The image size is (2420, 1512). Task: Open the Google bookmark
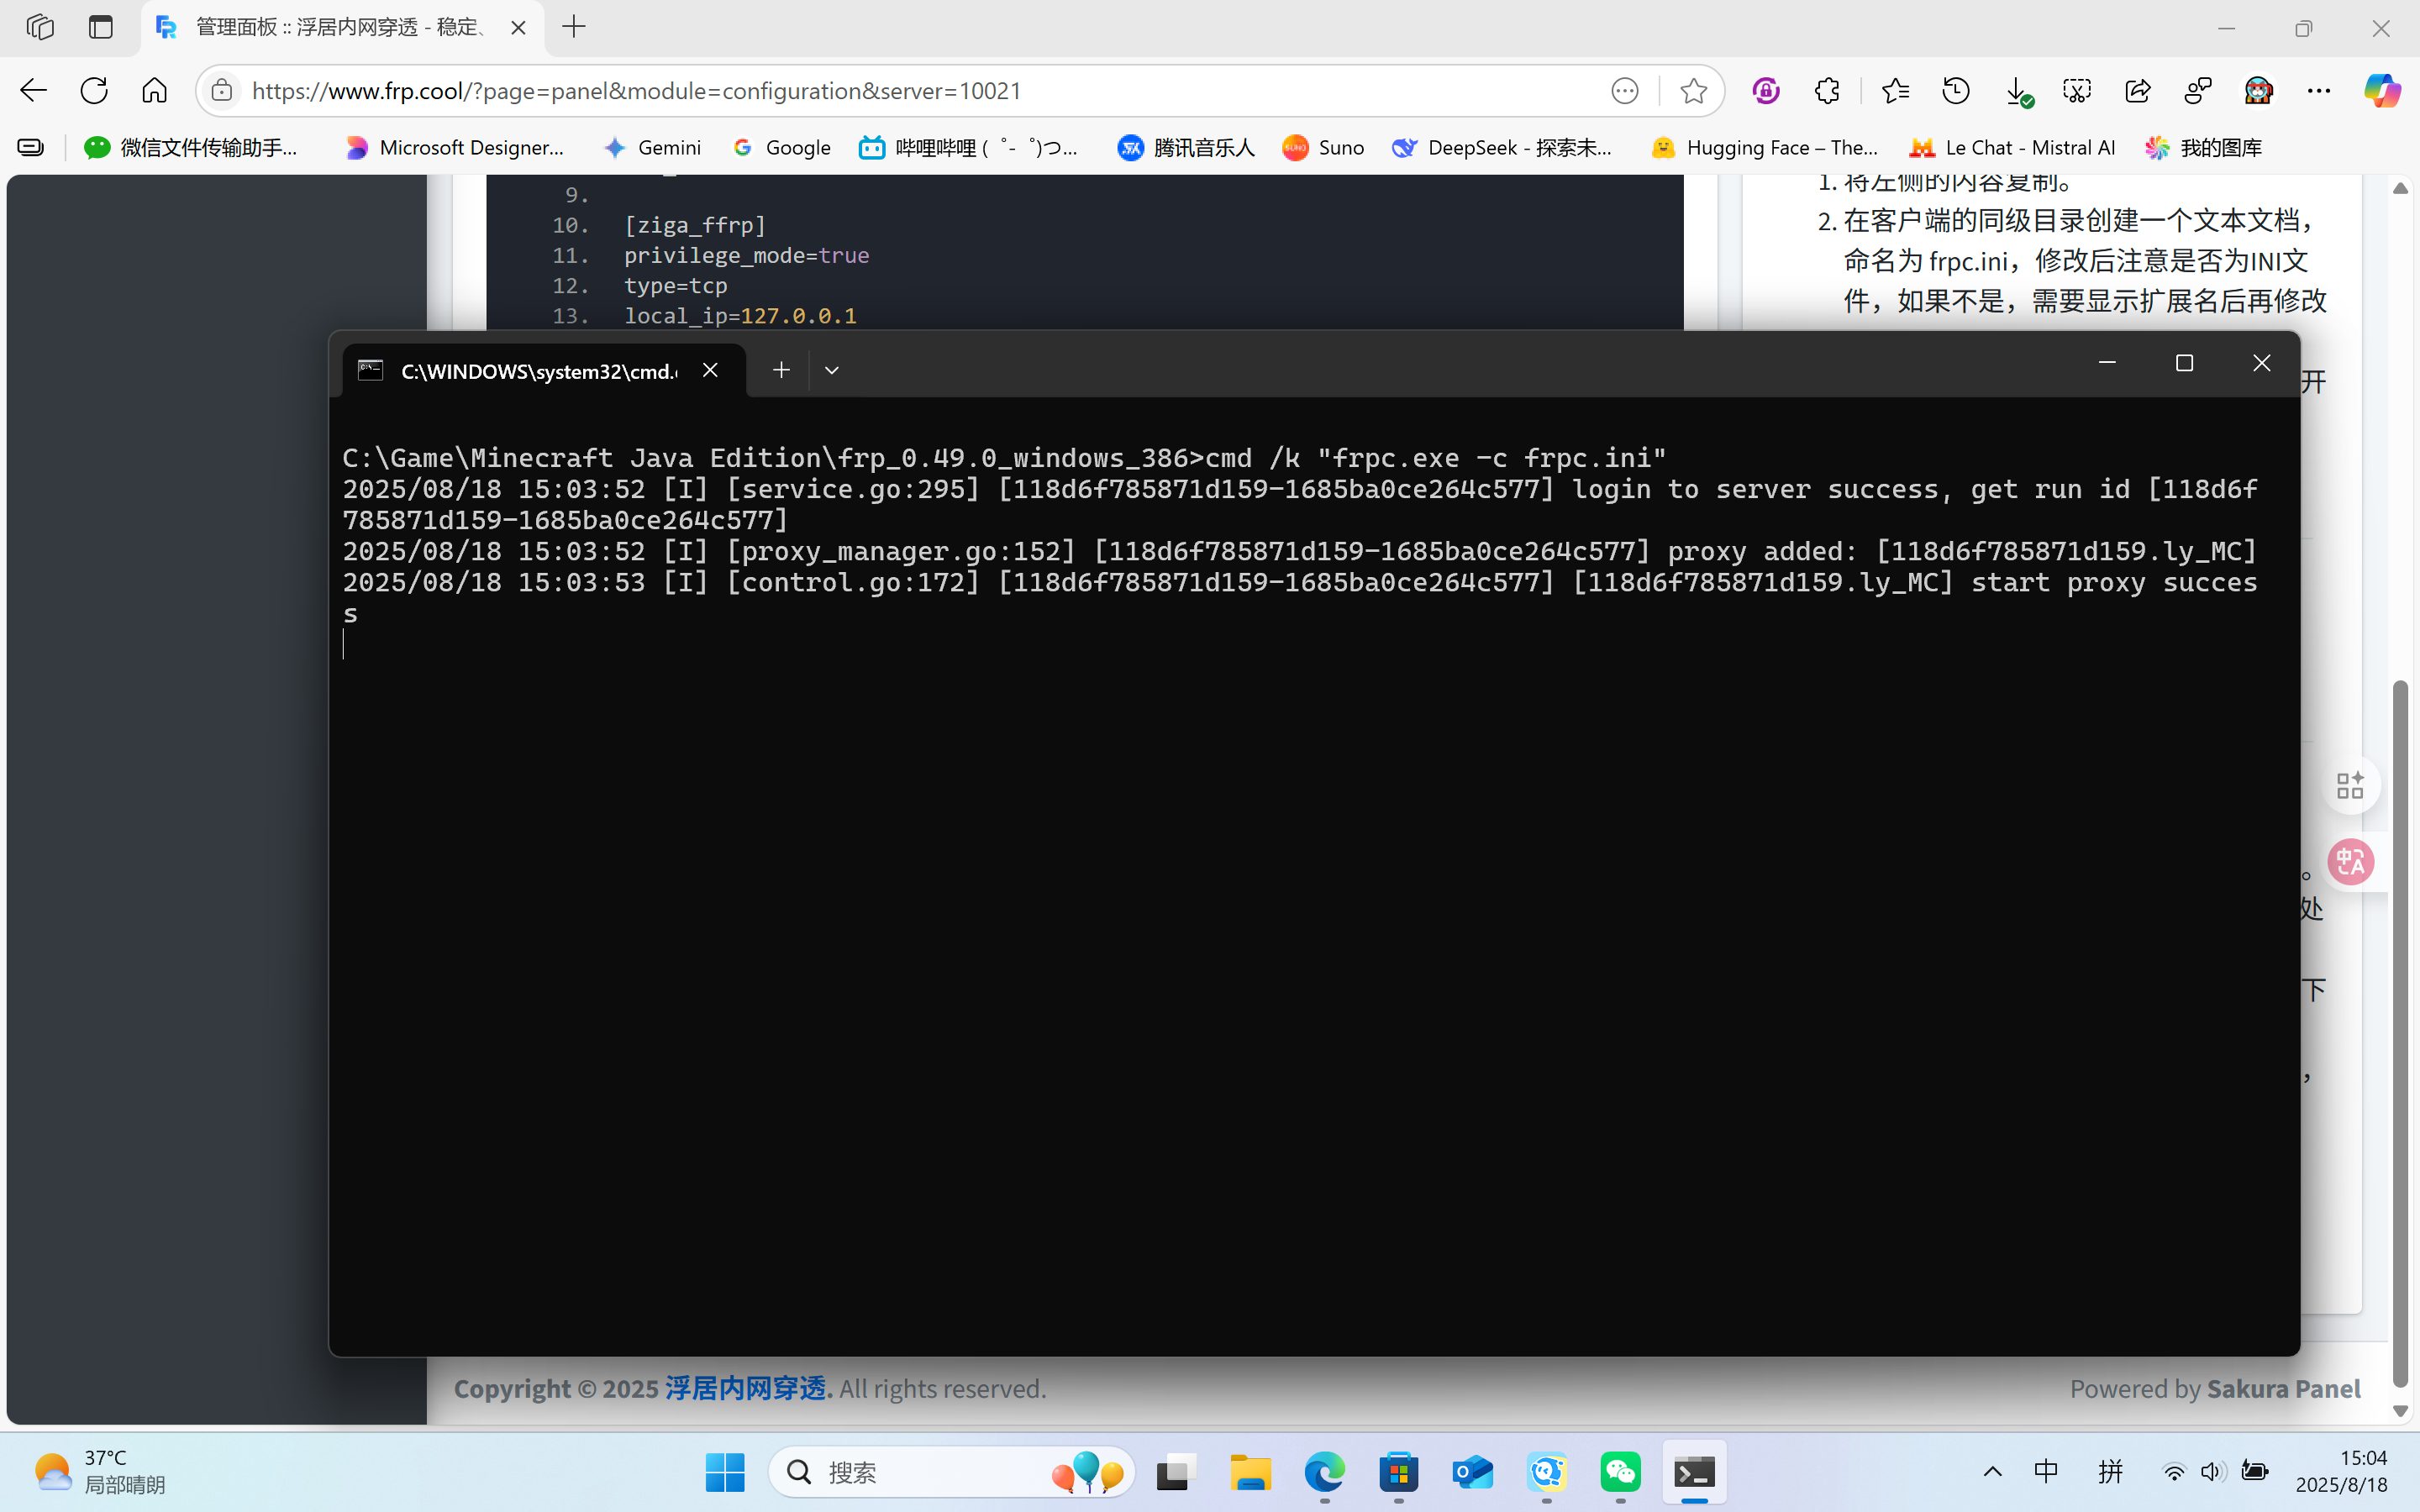pos(781,148)
